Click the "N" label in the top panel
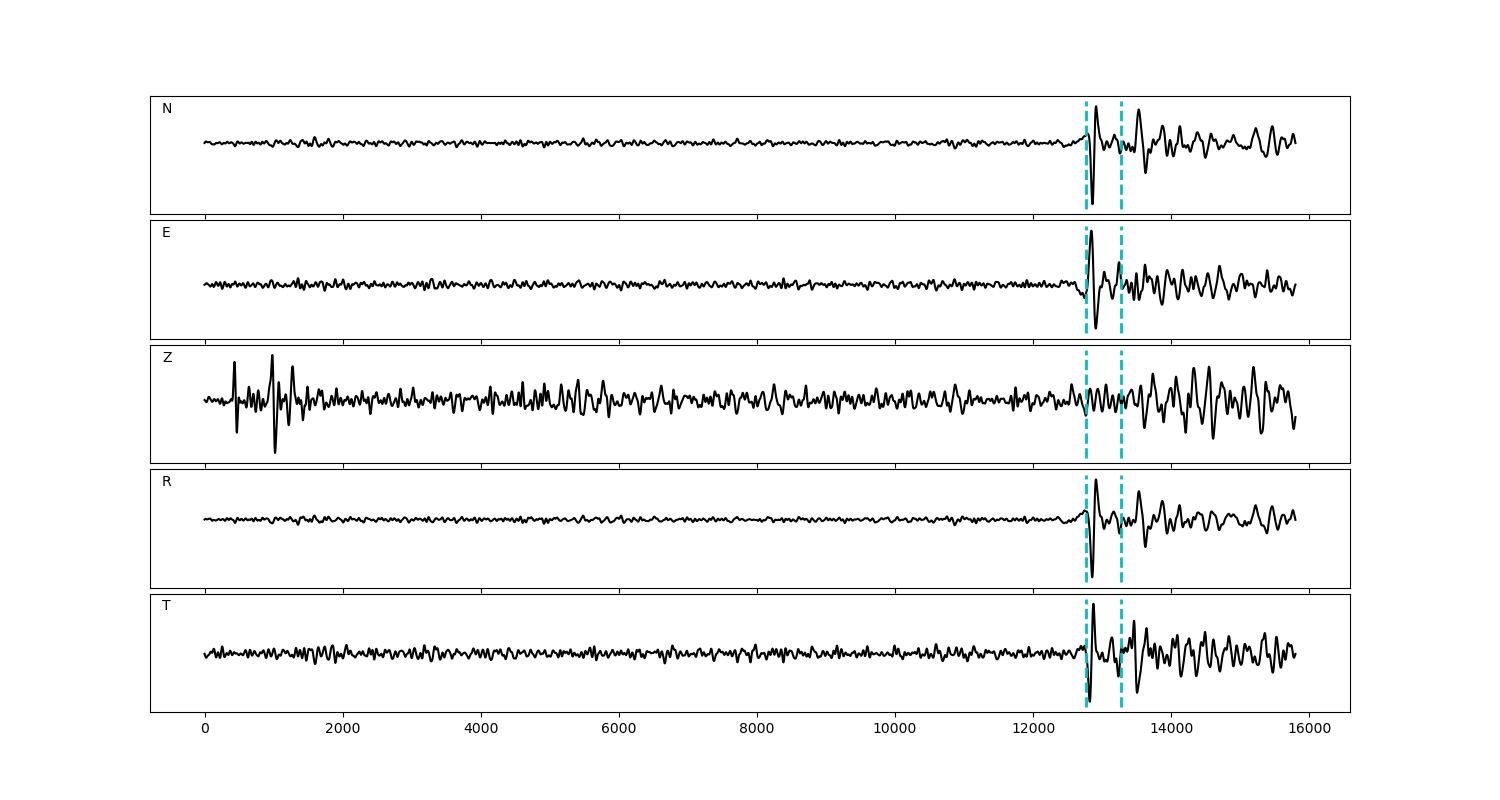 [167, 109]
